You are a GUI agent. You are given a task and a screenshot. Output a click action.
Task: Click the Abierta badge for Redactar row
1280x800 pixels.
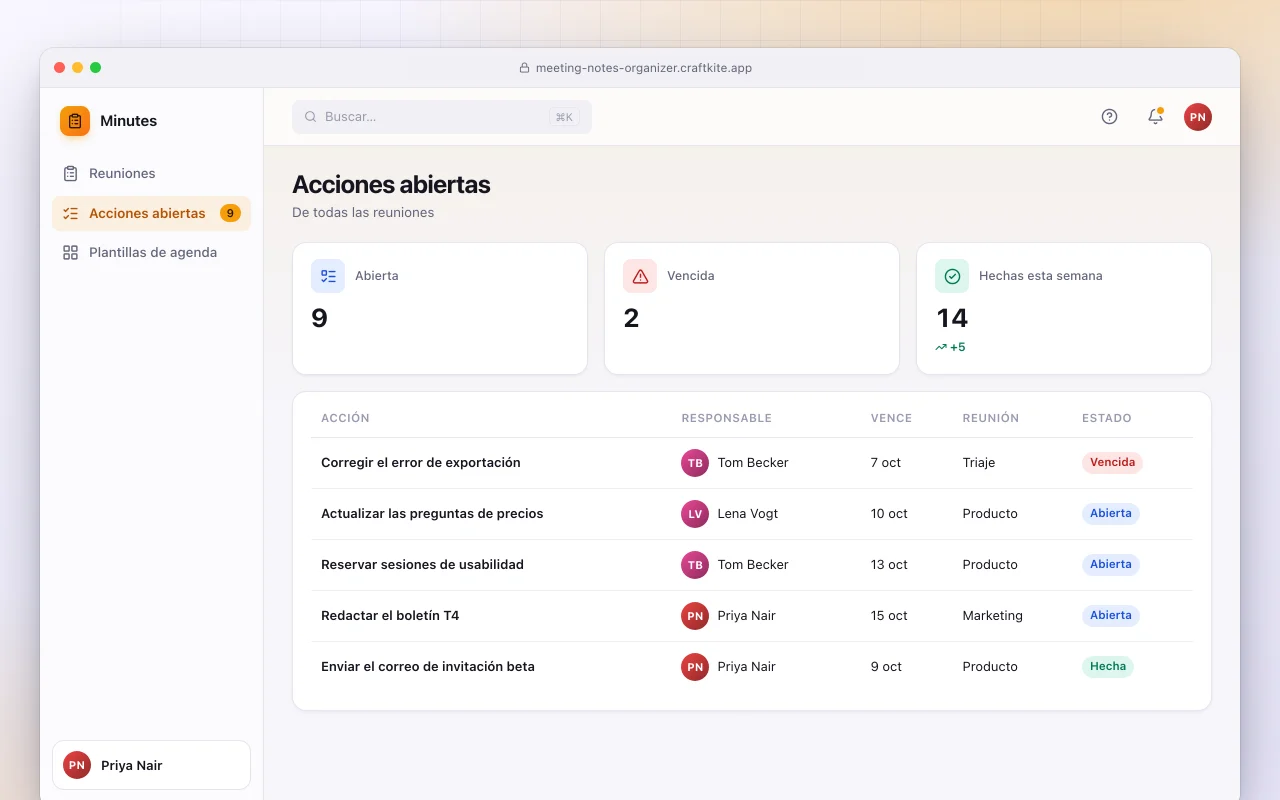pos(1111,616)
